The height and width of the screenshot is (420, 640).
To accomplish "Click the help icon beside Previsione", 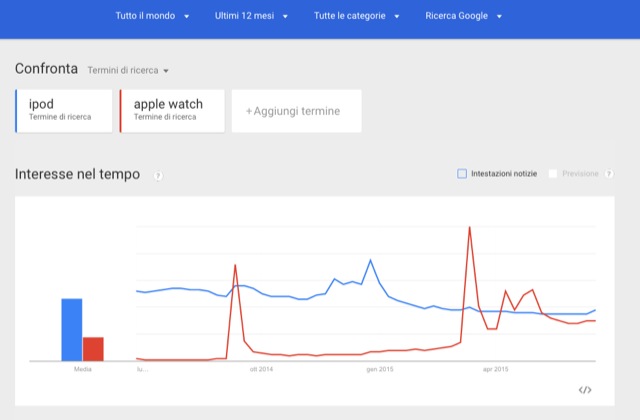I will (607, 174).
